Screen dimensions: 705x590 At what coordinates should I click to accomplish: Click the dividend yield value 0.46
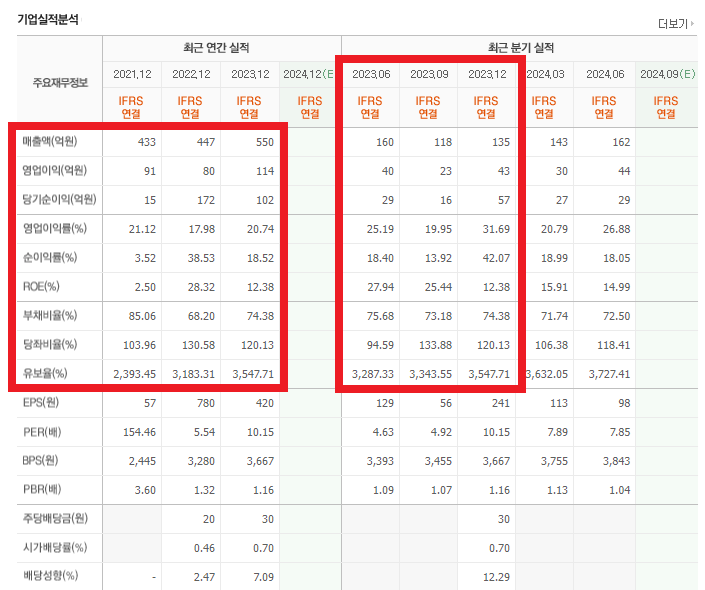coord(204,548)
